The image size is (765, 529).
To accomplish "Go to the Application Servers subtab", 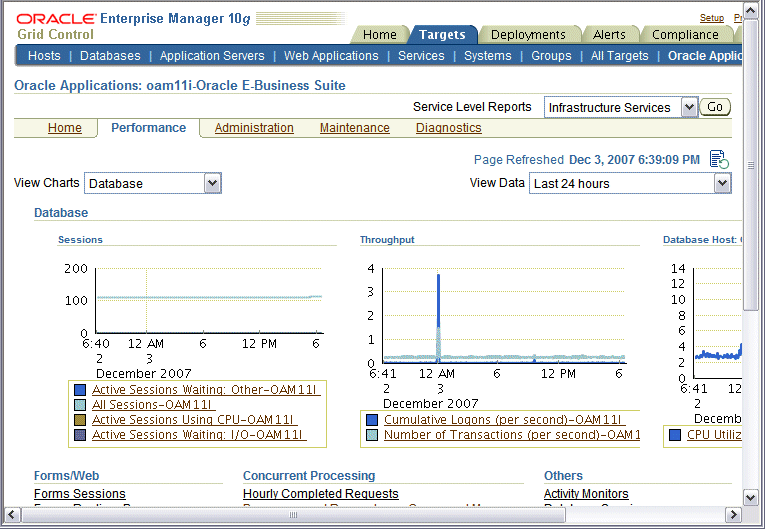I will (212, 56).
